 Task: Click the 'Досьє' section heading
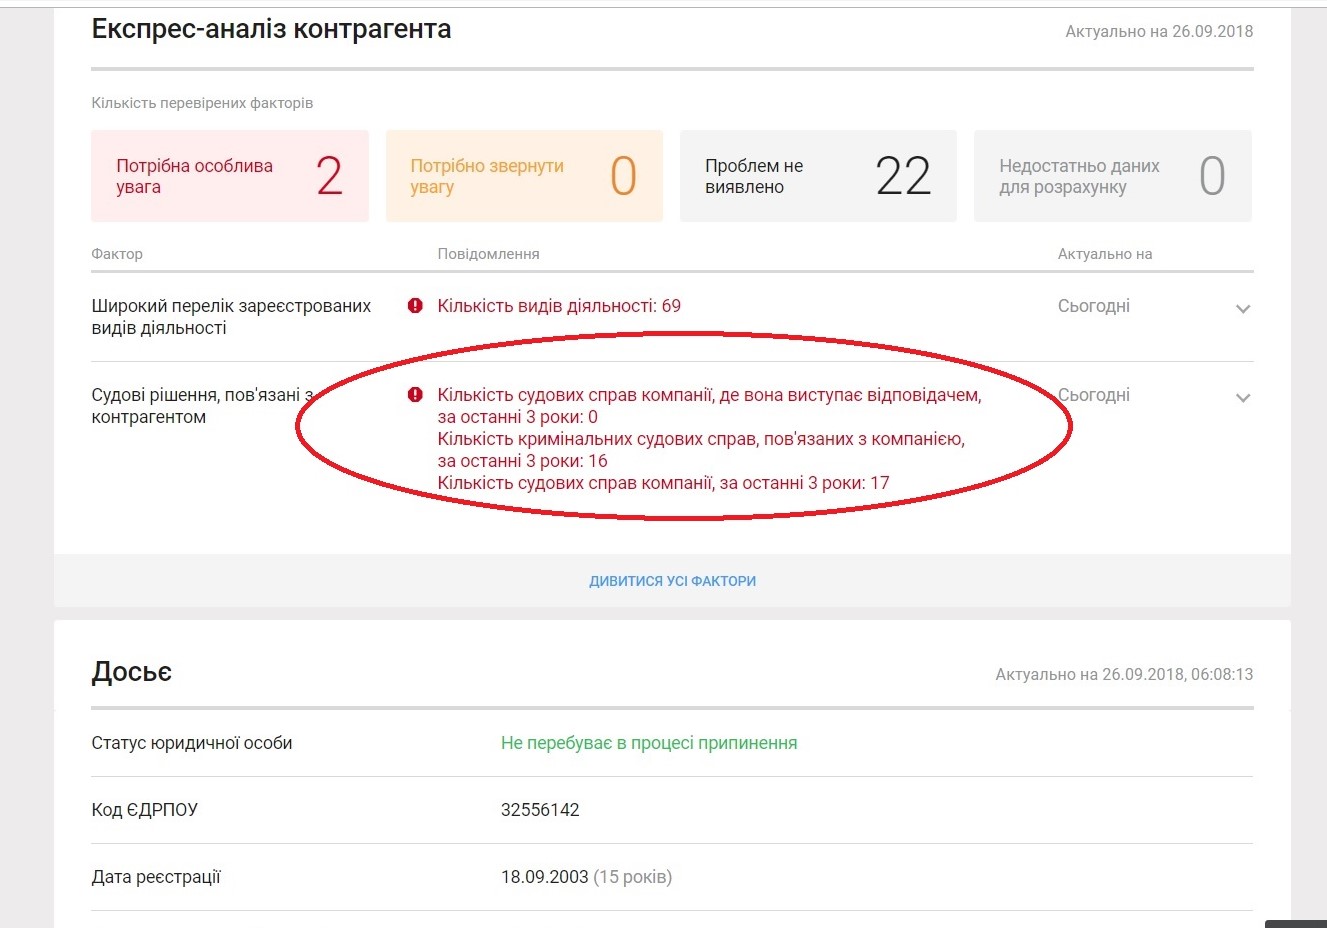point(131,672)
